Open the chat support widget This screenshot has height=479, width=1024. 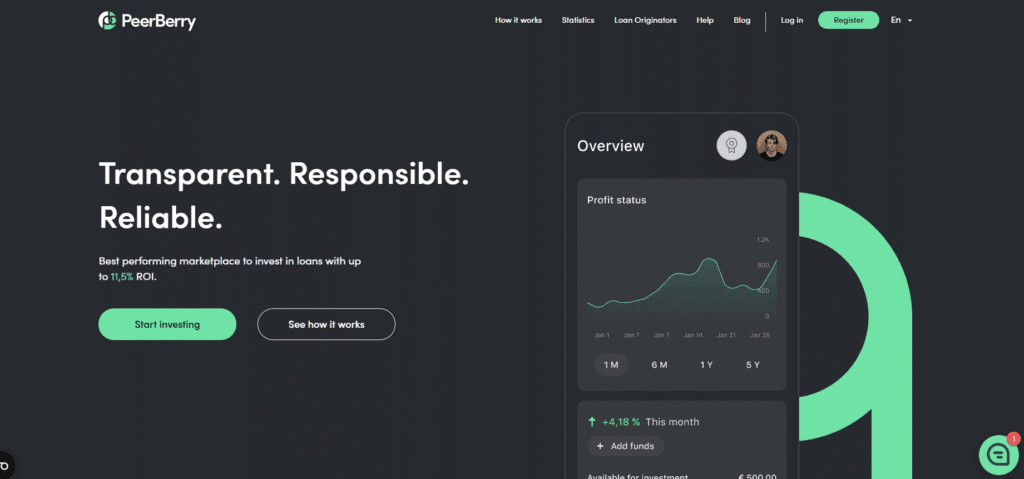(997, 455)
